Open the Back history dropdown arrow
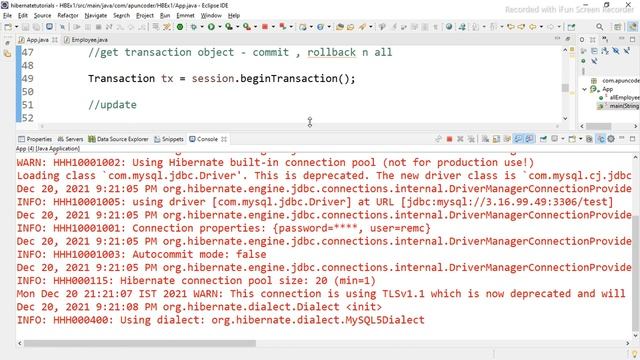 coord(541,27)
